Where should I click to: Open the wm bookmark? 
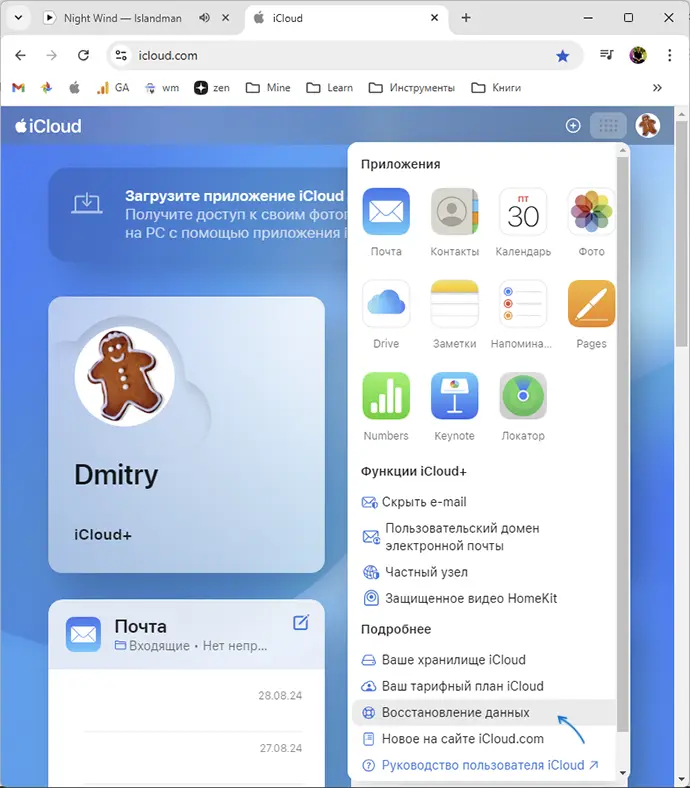162,88
